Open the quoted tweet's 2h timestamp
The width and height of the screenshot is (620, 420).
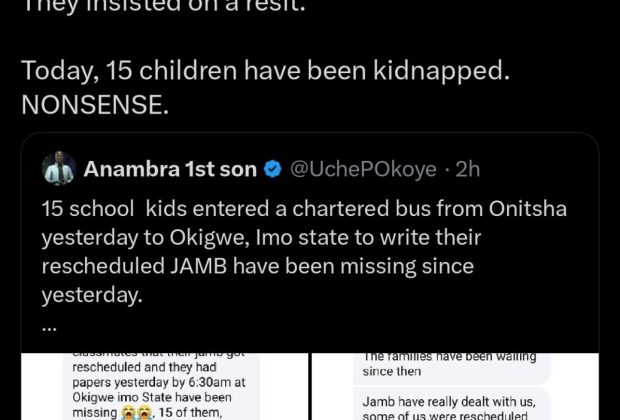[468, 169]
